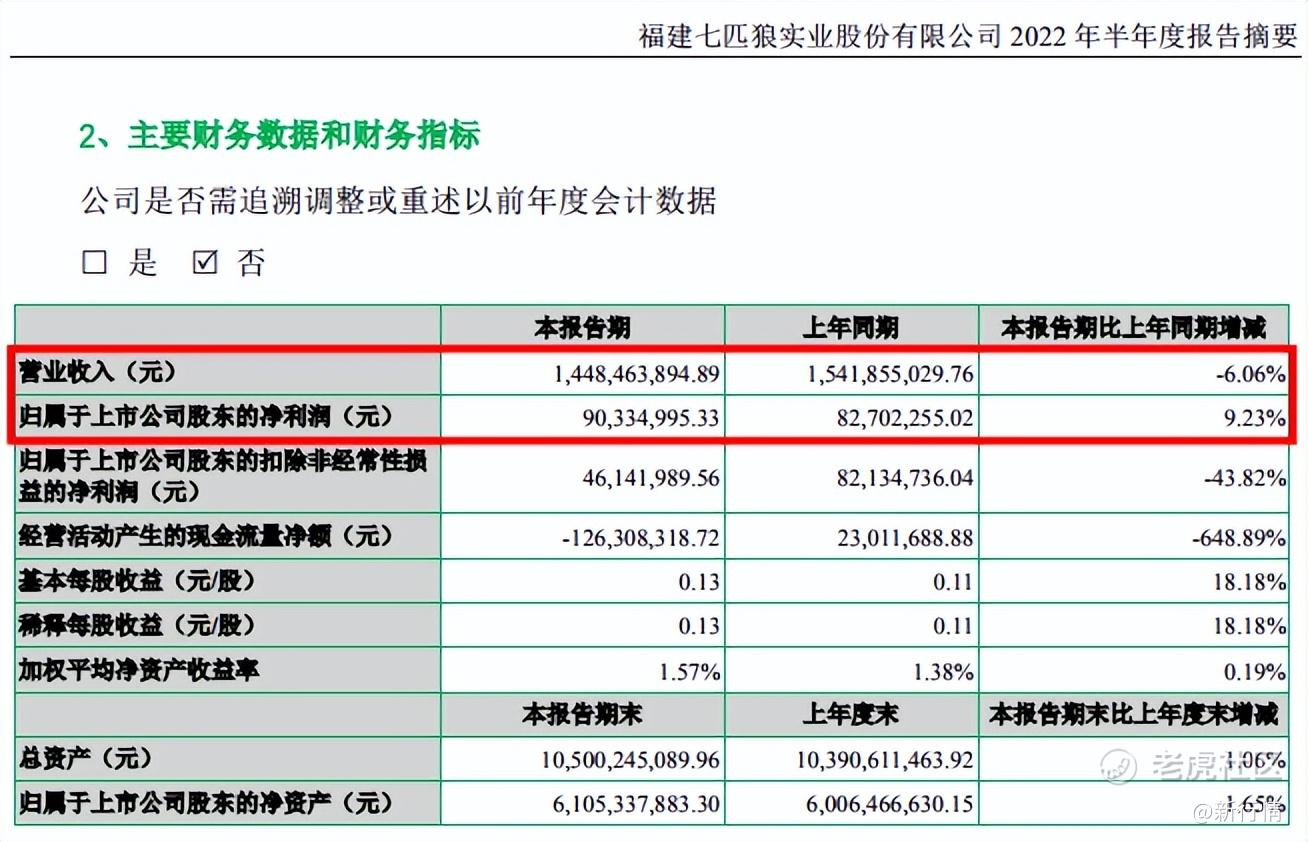1308x842 pixels.
Task: Click 18.18% in the 基本每股收益 row
Action: pos(1249,582)
